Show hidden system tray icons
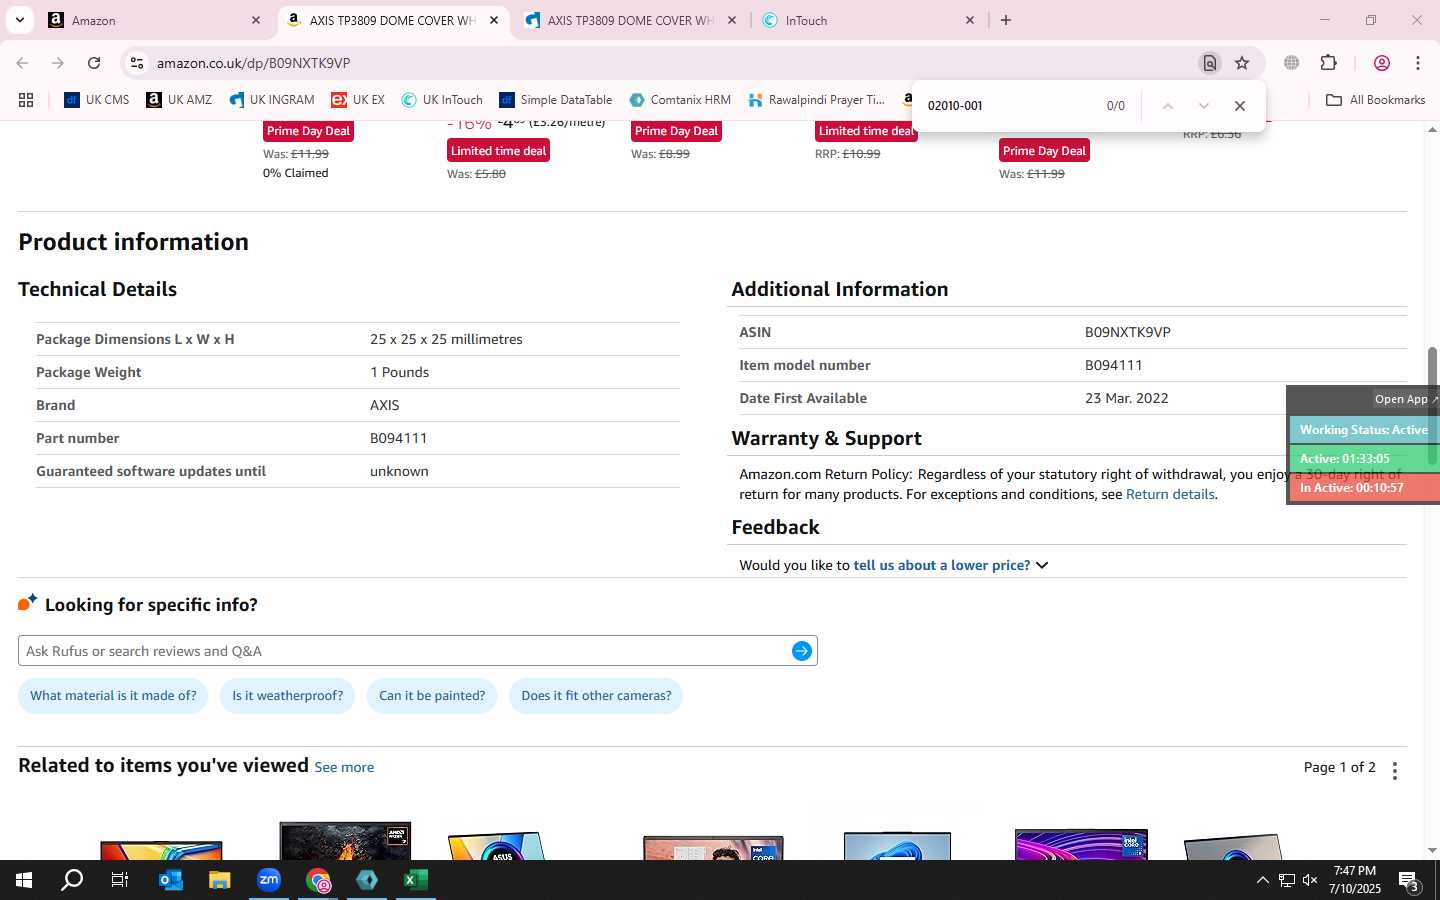This screenshot has width=1440, height=900. click(1262, 881)
